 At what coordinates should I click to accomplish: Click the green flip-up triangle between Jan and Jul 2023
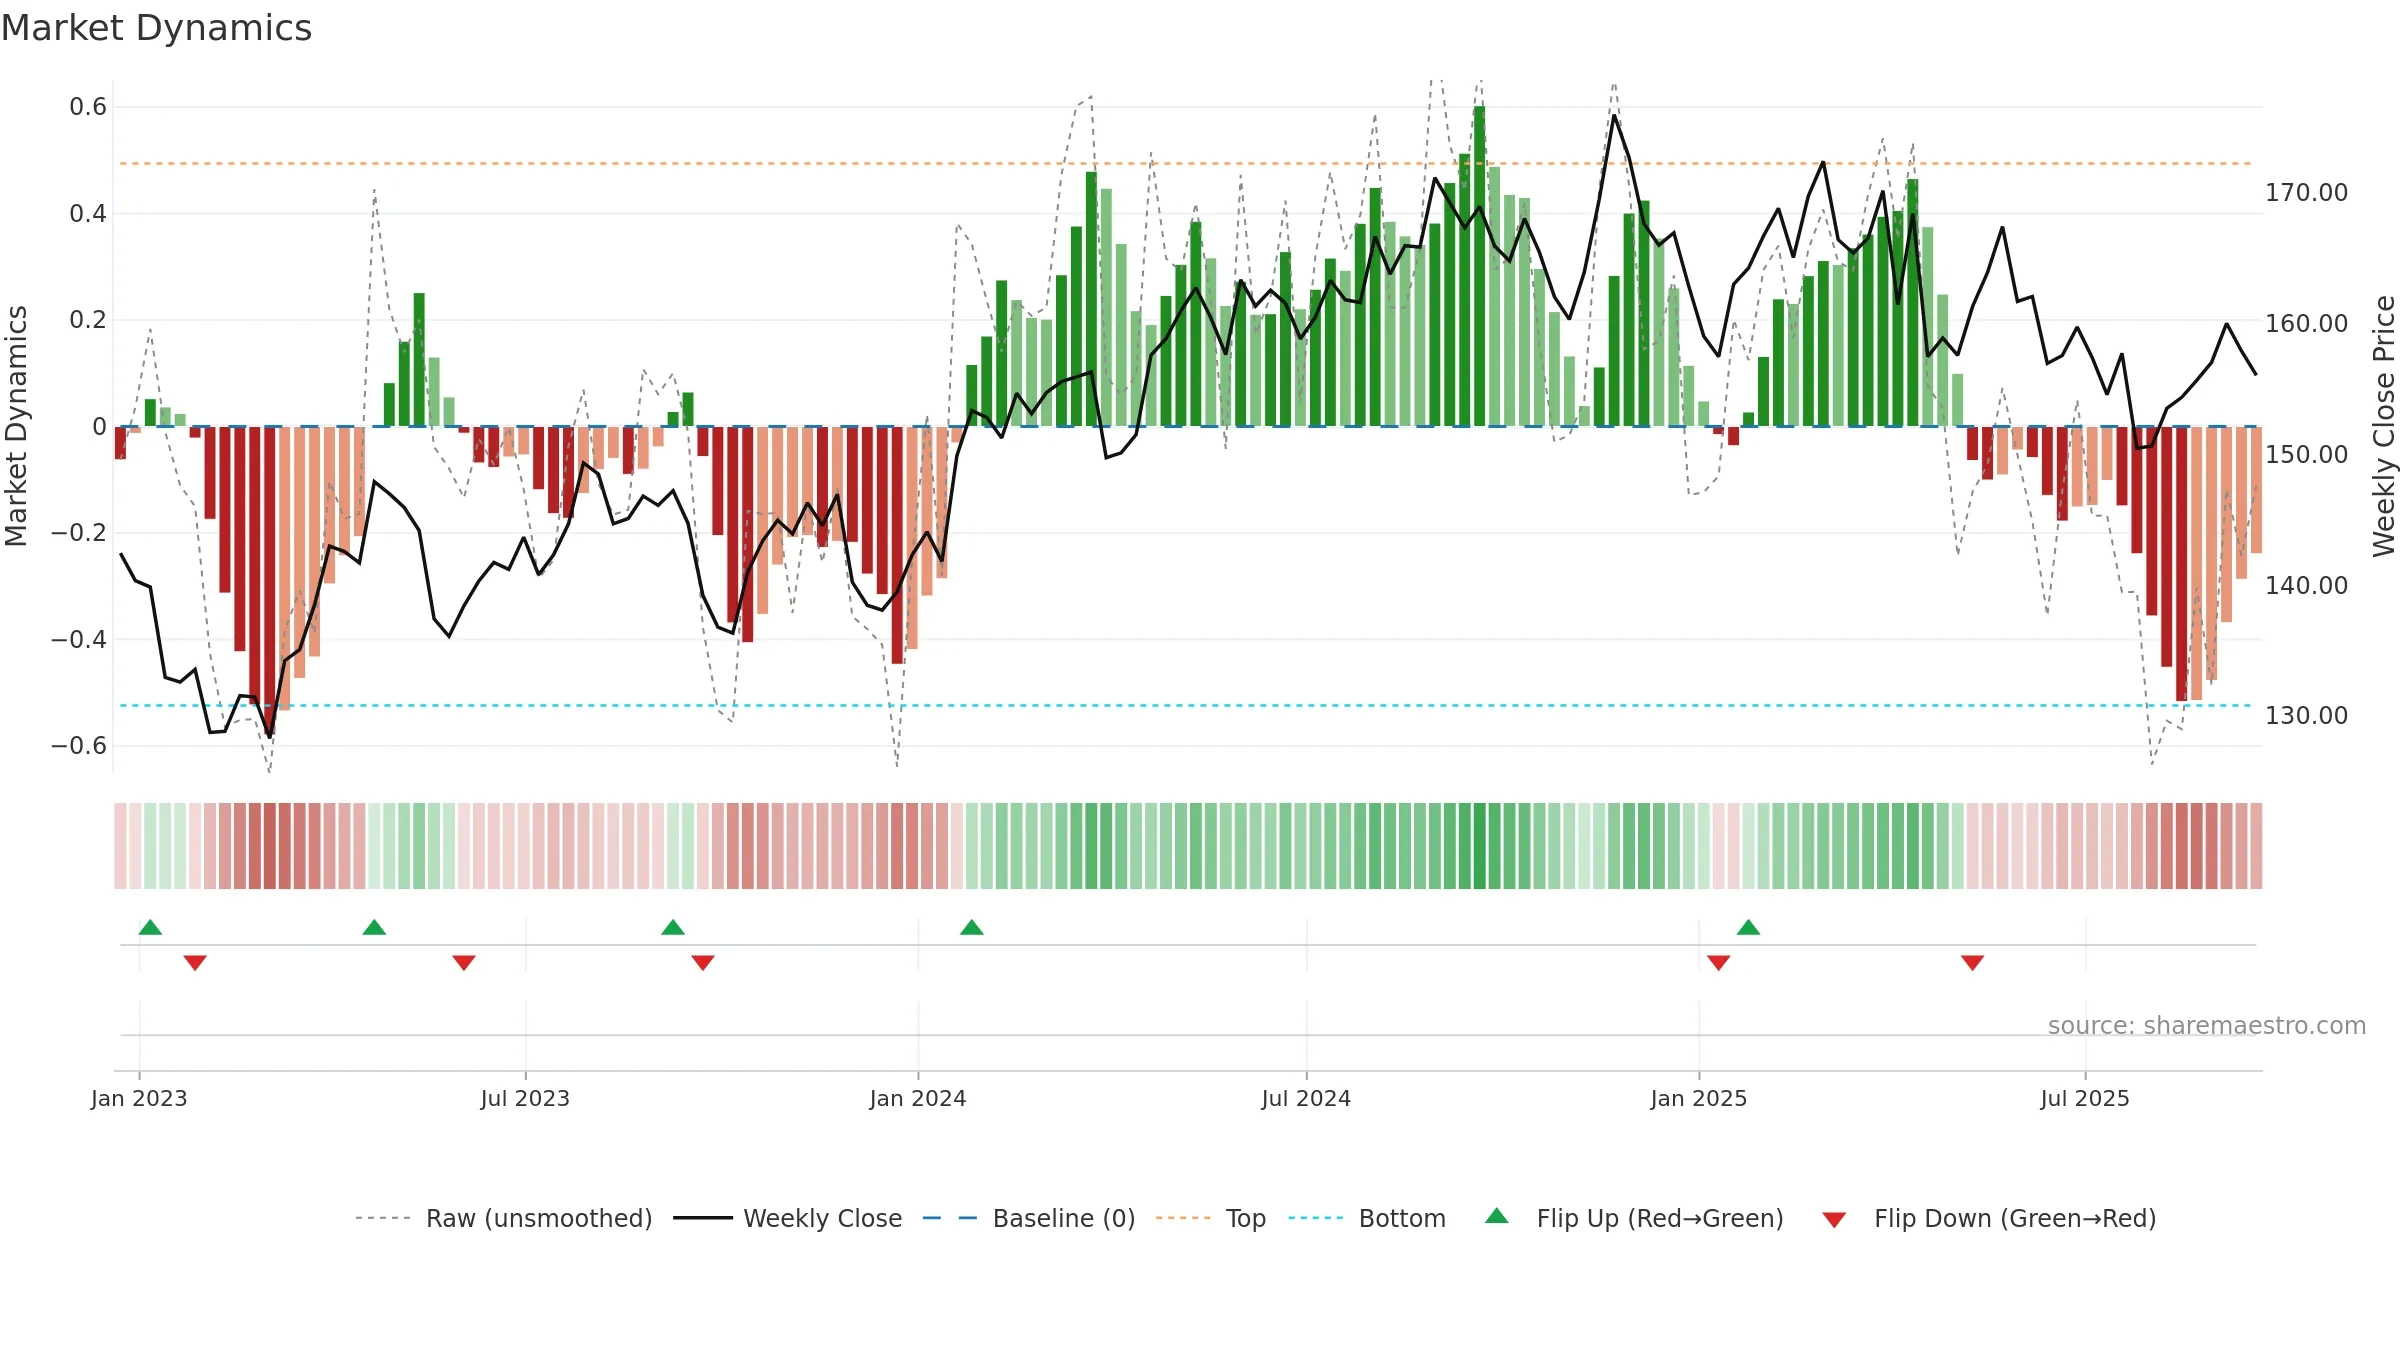pyautogui.click(x=374, y=927)
